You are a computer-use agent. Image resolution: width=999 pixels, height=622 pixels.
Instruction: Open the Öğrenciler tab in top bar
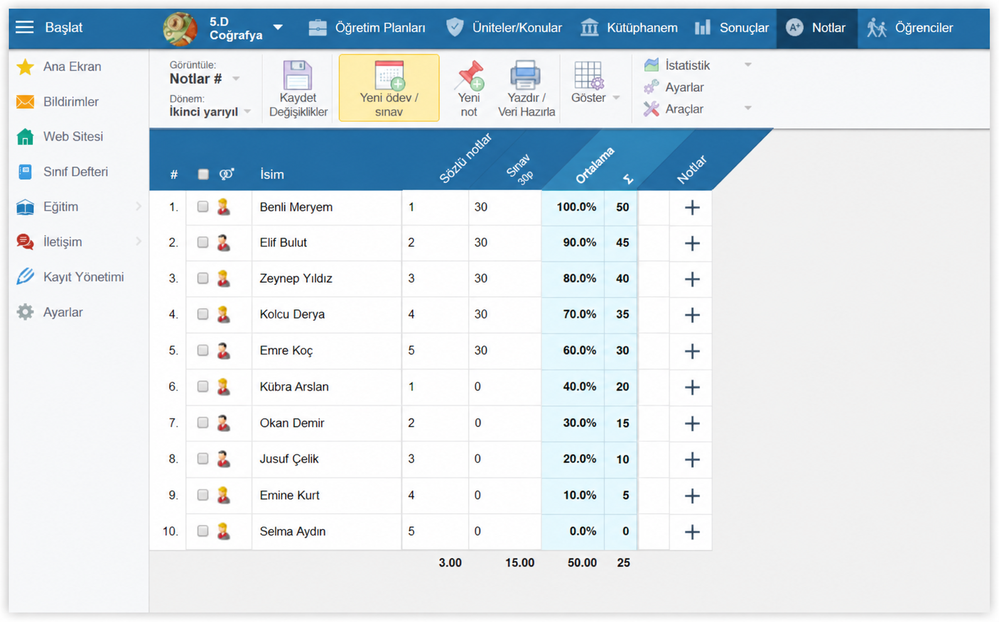point(910,27)
